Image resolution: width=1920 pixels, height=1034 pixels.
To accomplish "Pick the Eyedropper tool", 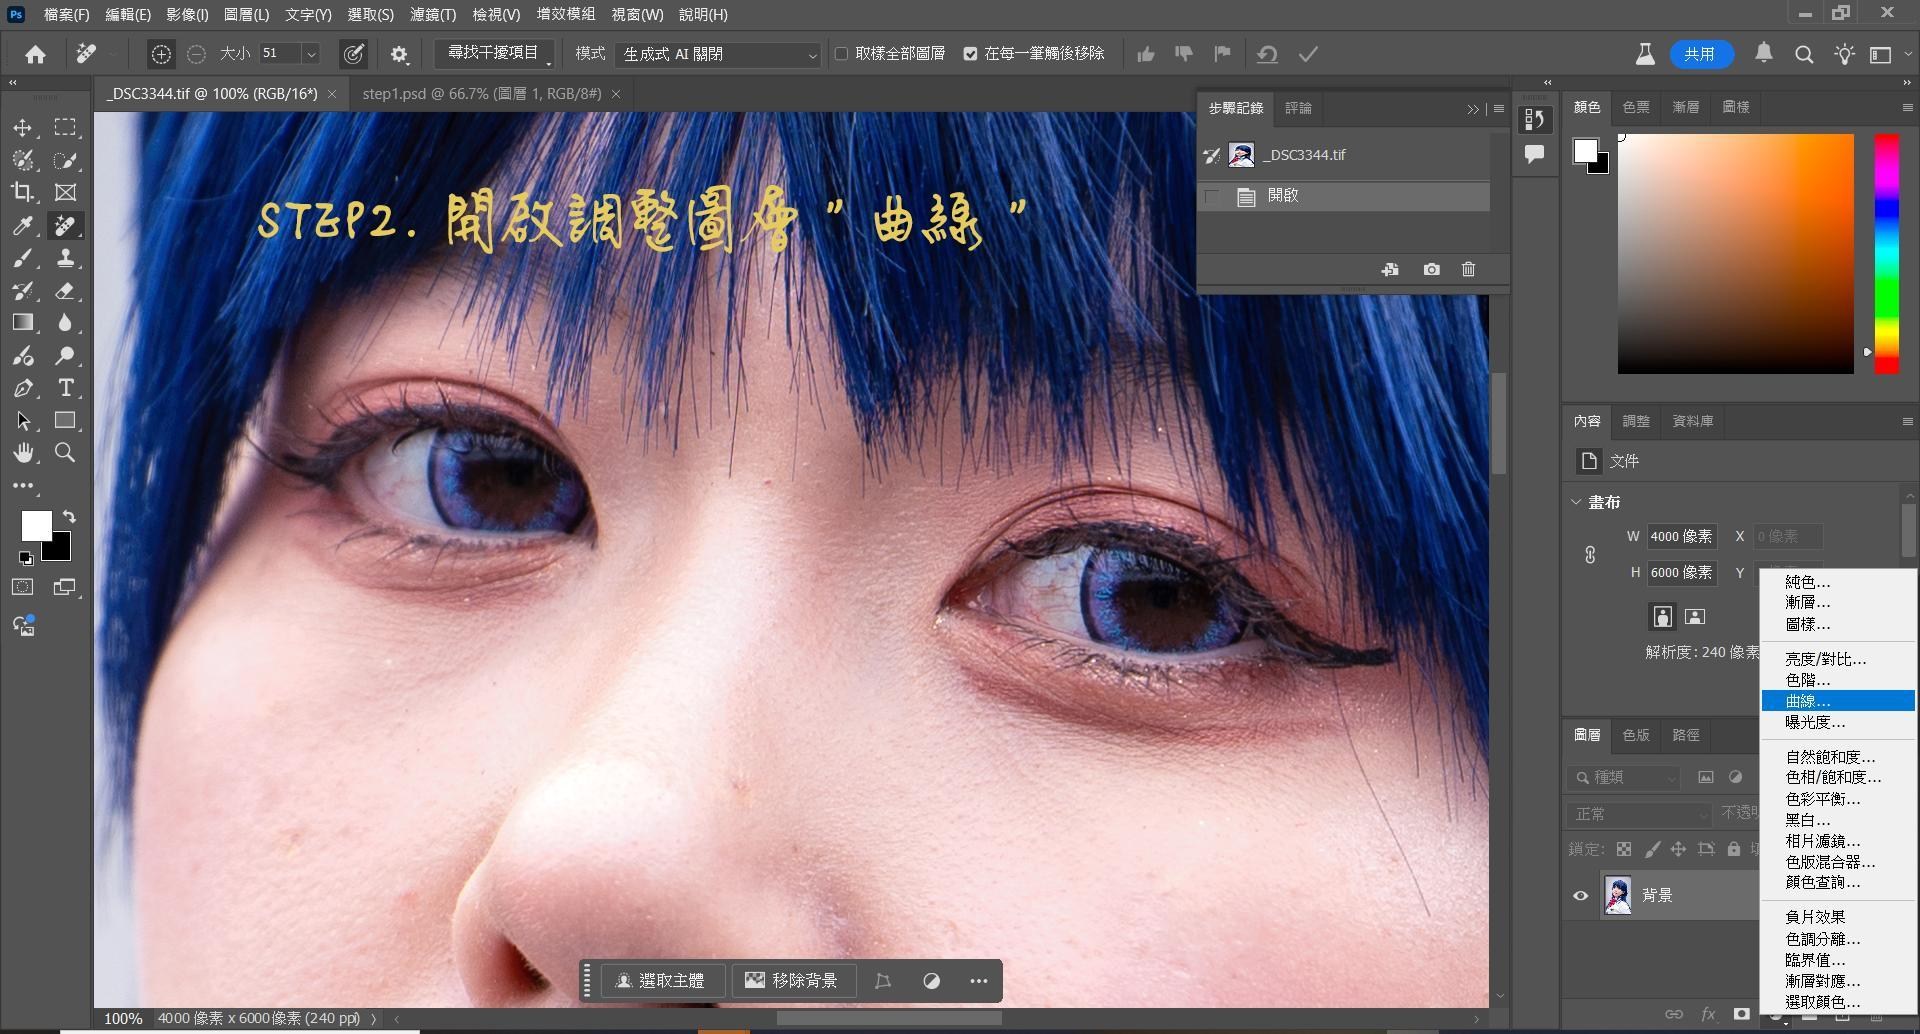I will (22, 226).
